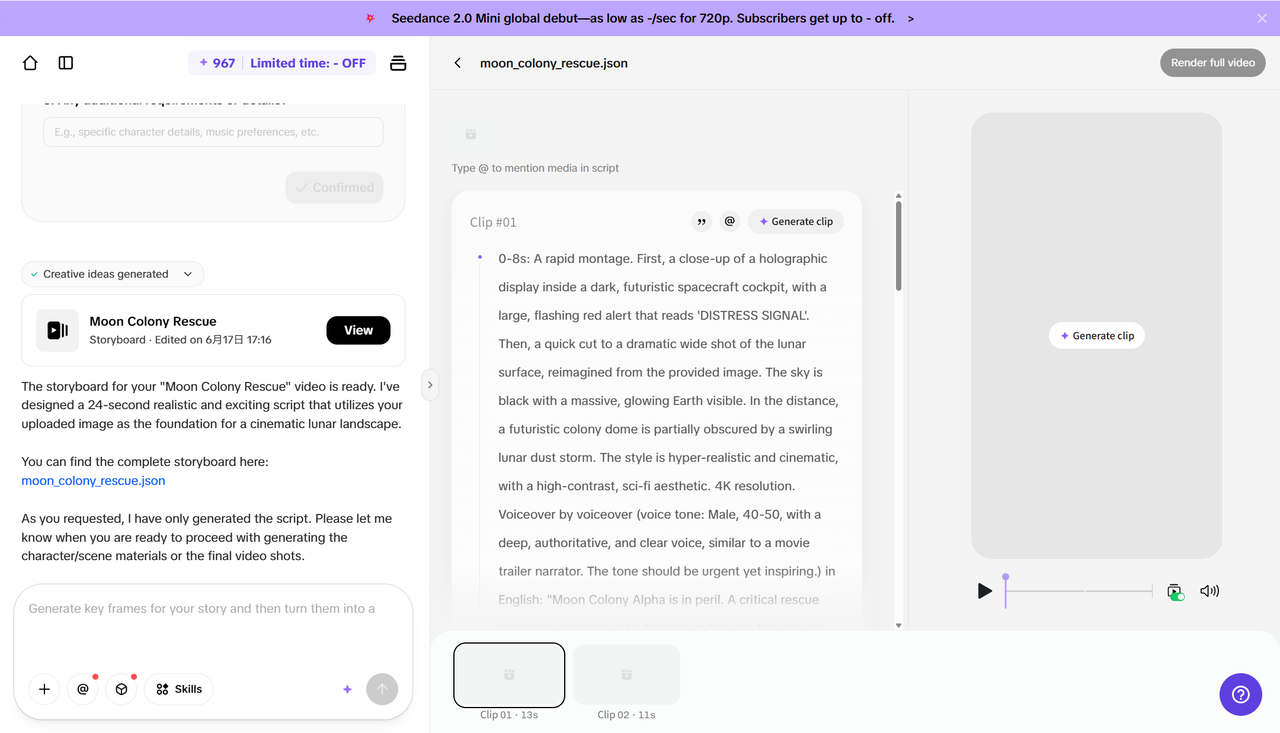Click the script panel scrollbar
The width and height of the screenshot is (1280, 733).
(x=898, y=246)
